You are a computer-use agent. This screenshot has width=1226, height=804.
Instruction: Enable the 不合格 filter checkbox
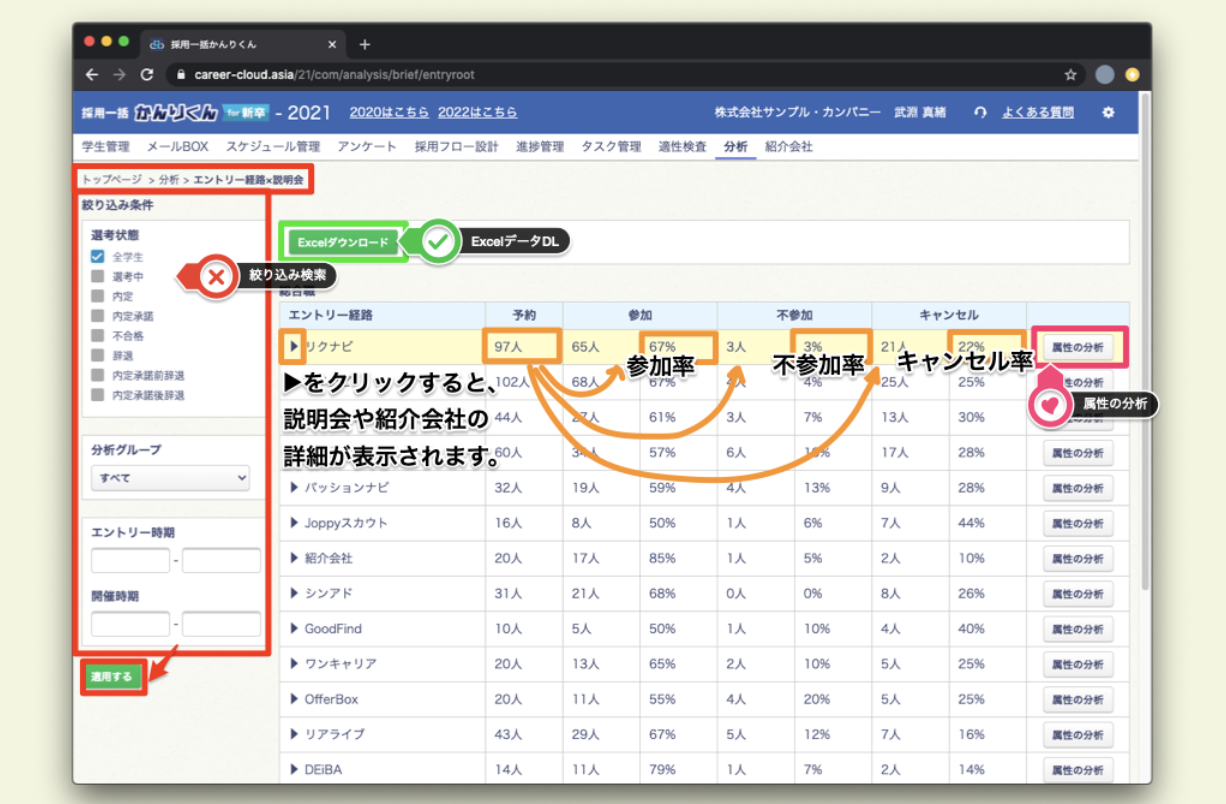point(97,336)
